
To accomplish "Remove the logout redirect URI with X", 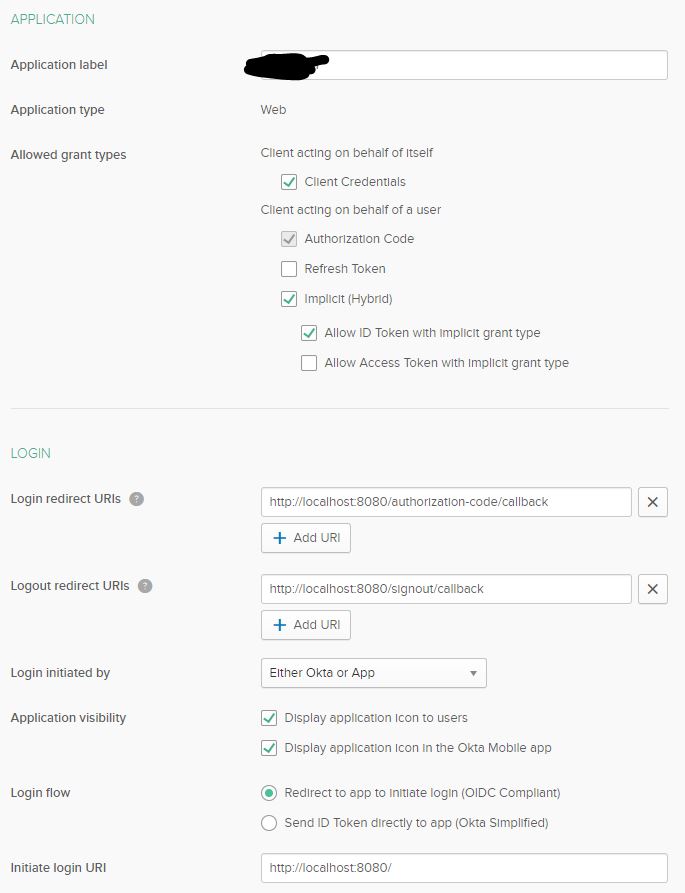I will tap(653, 589).
